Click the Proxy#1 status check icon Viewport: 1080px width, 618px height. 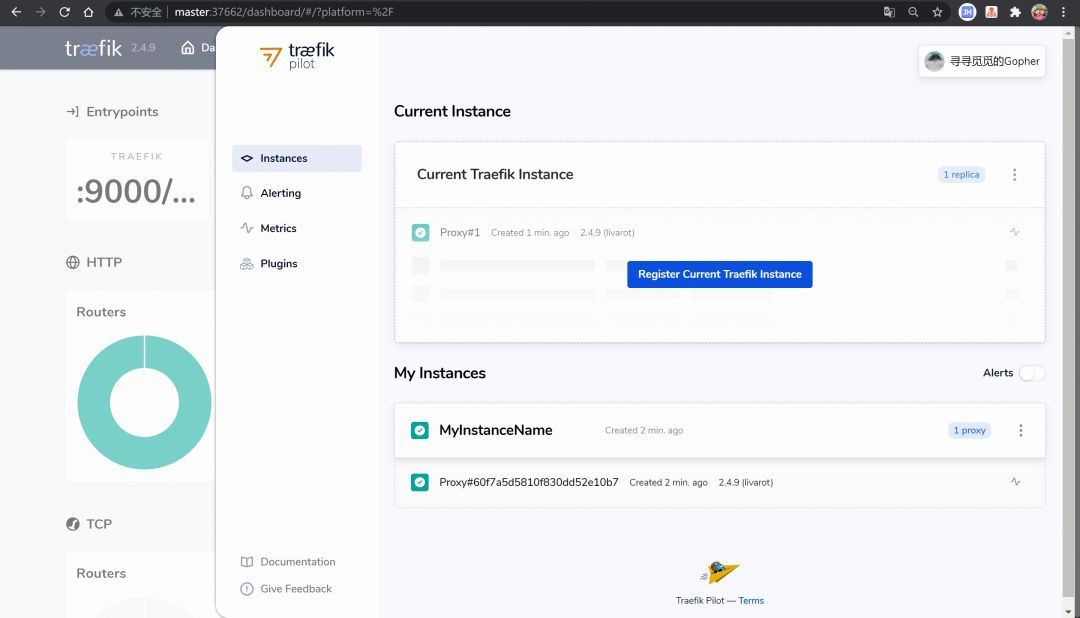coord(420,232)
